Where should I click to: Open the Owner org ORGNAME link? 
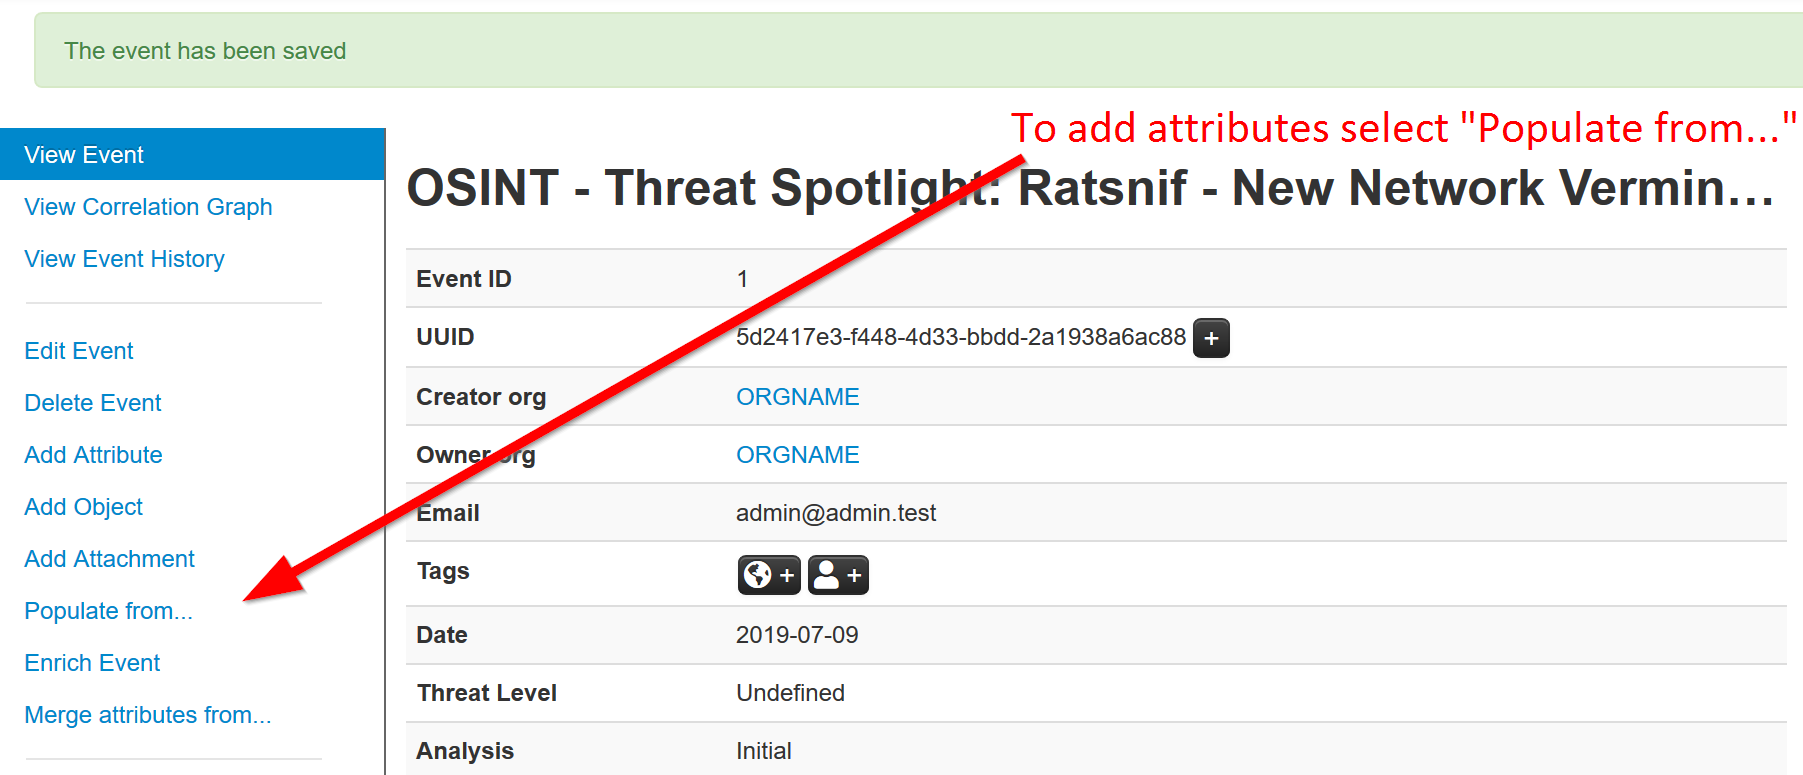coord(797,455)
